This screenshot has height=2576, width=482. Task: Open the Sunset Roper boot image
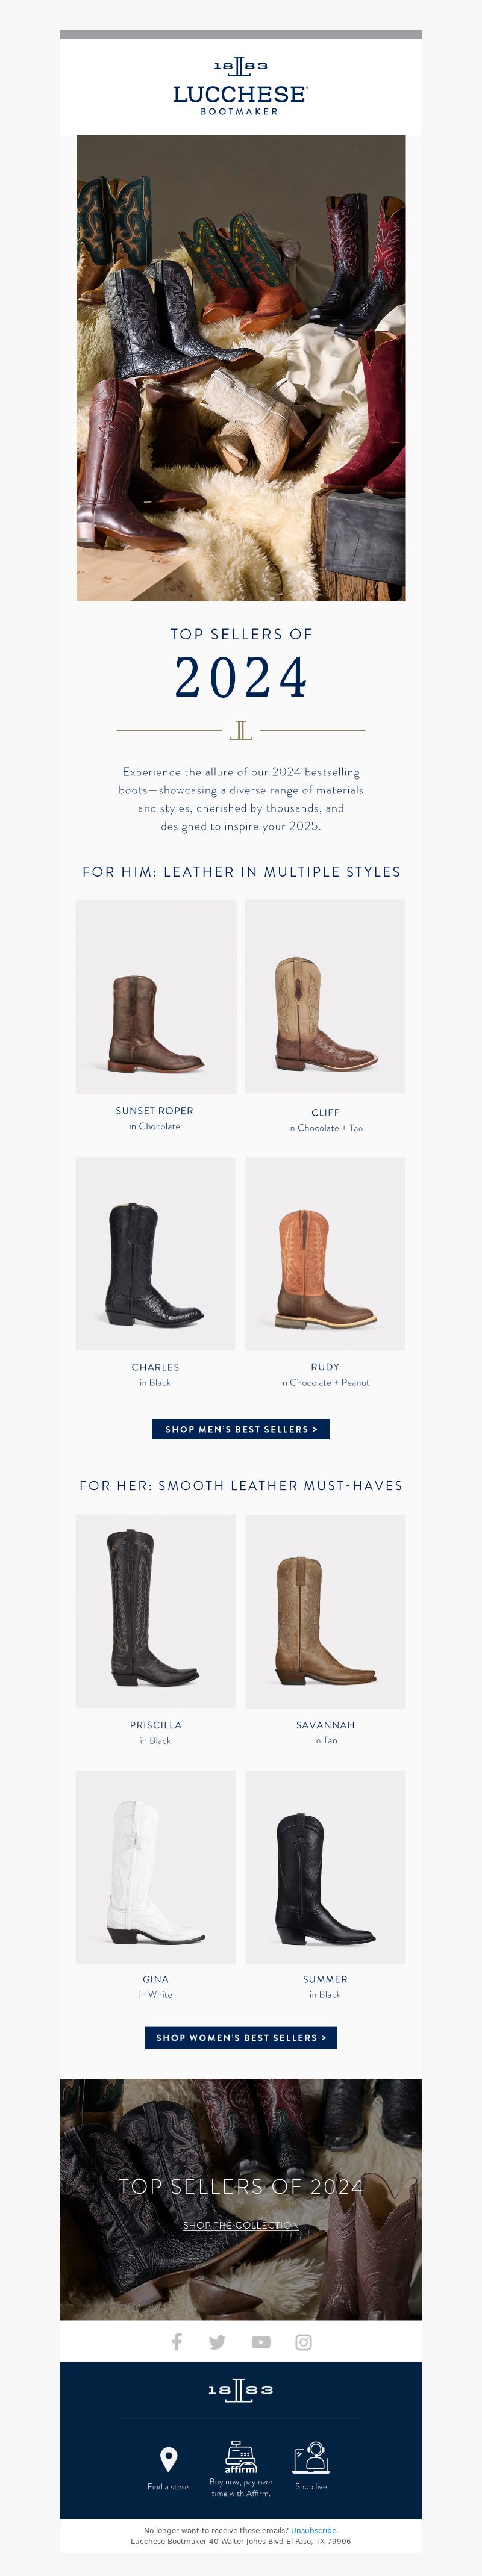click(x=156, y=996)
